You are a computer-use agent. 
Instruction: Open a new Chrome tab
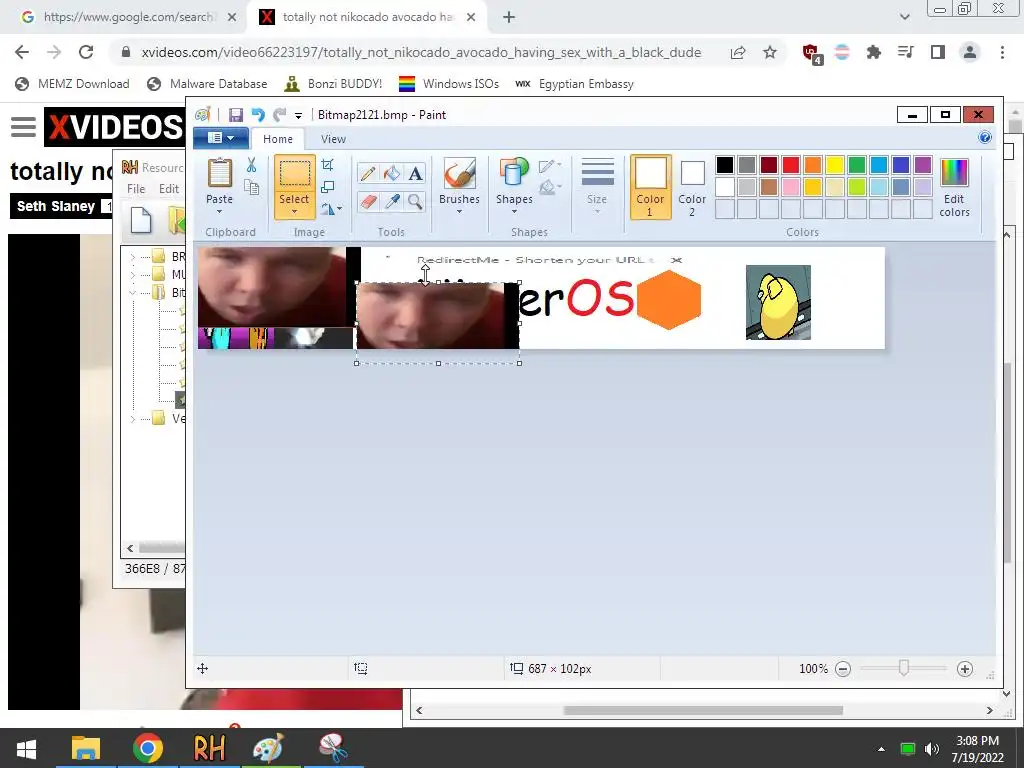click(509, 17)
